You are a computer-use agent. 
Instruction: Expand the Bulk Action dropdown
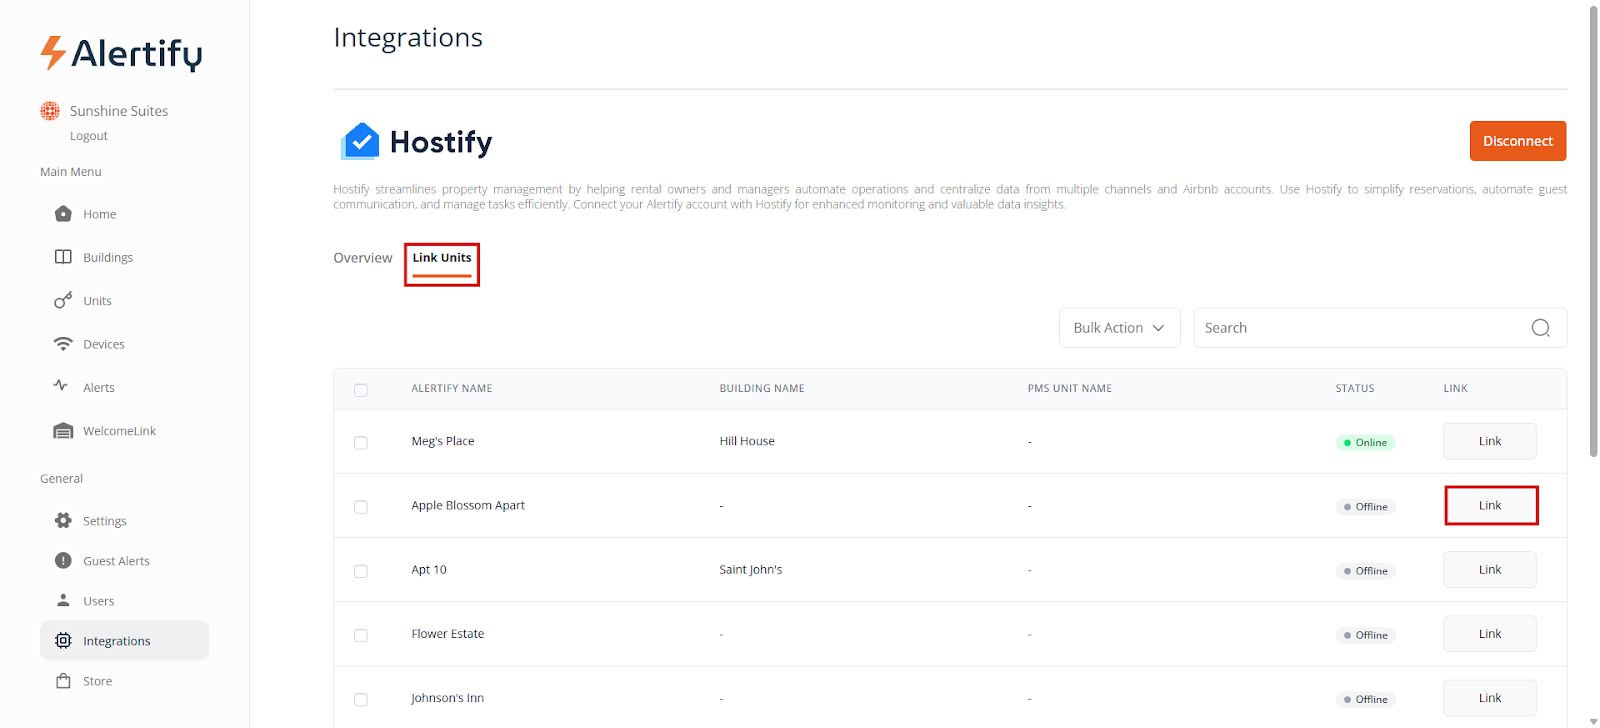tap(1119, 328)
